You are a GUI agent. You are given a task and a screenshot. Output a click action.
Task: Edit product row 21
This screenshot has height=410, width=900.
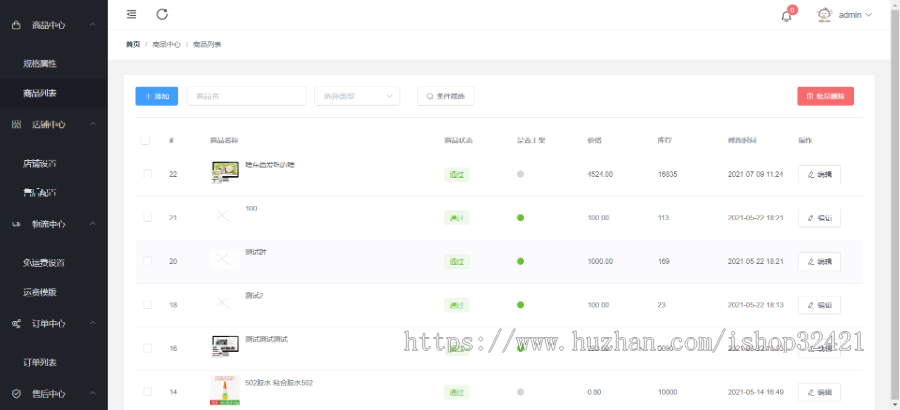point(819,218)
